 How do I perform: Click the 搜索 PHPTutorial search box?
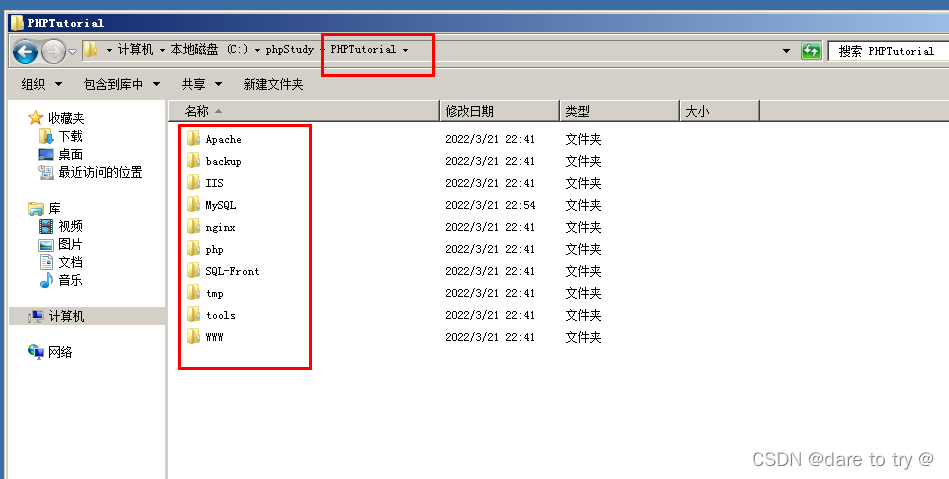(x=888, y=51)
